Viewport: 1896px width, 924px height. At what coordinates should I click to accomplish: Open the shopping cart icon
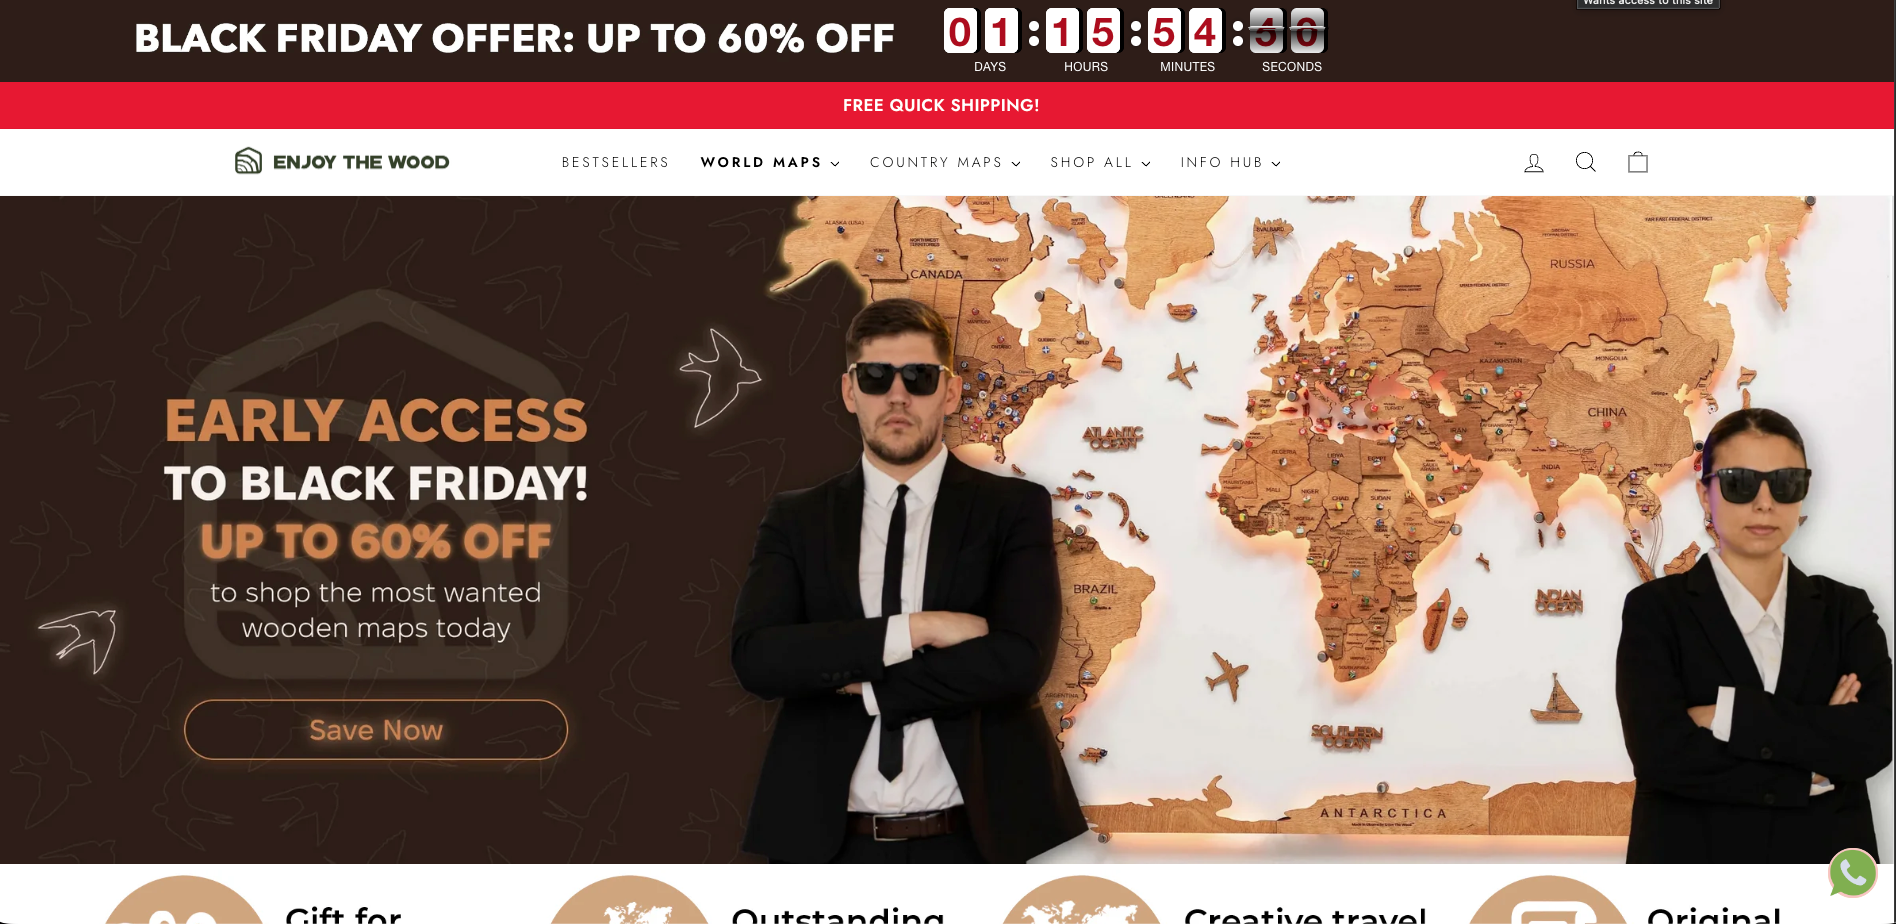pos(1638,162)
